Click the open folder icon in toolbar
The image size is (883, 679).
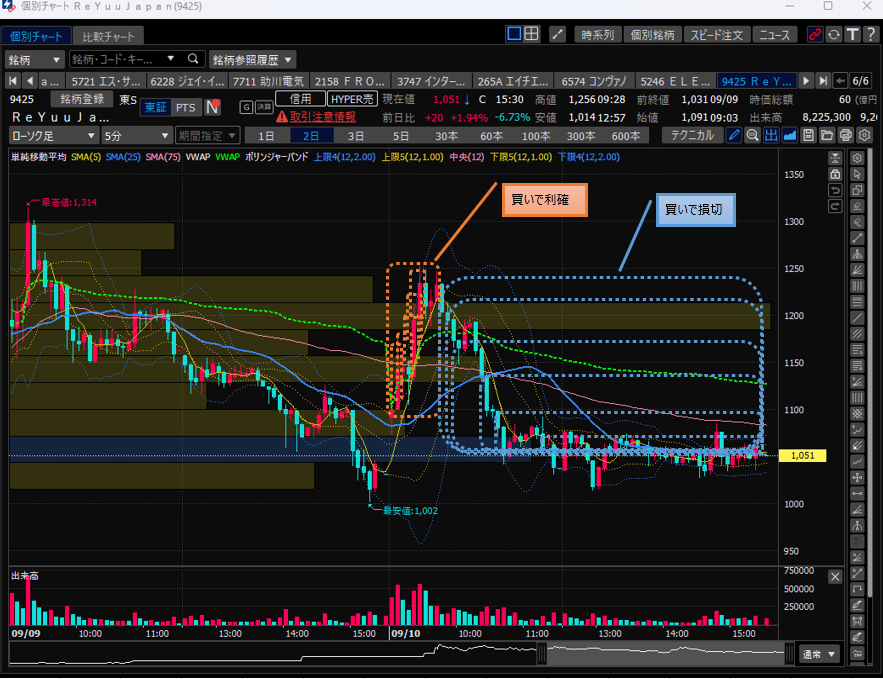click(x=827, y=135)
